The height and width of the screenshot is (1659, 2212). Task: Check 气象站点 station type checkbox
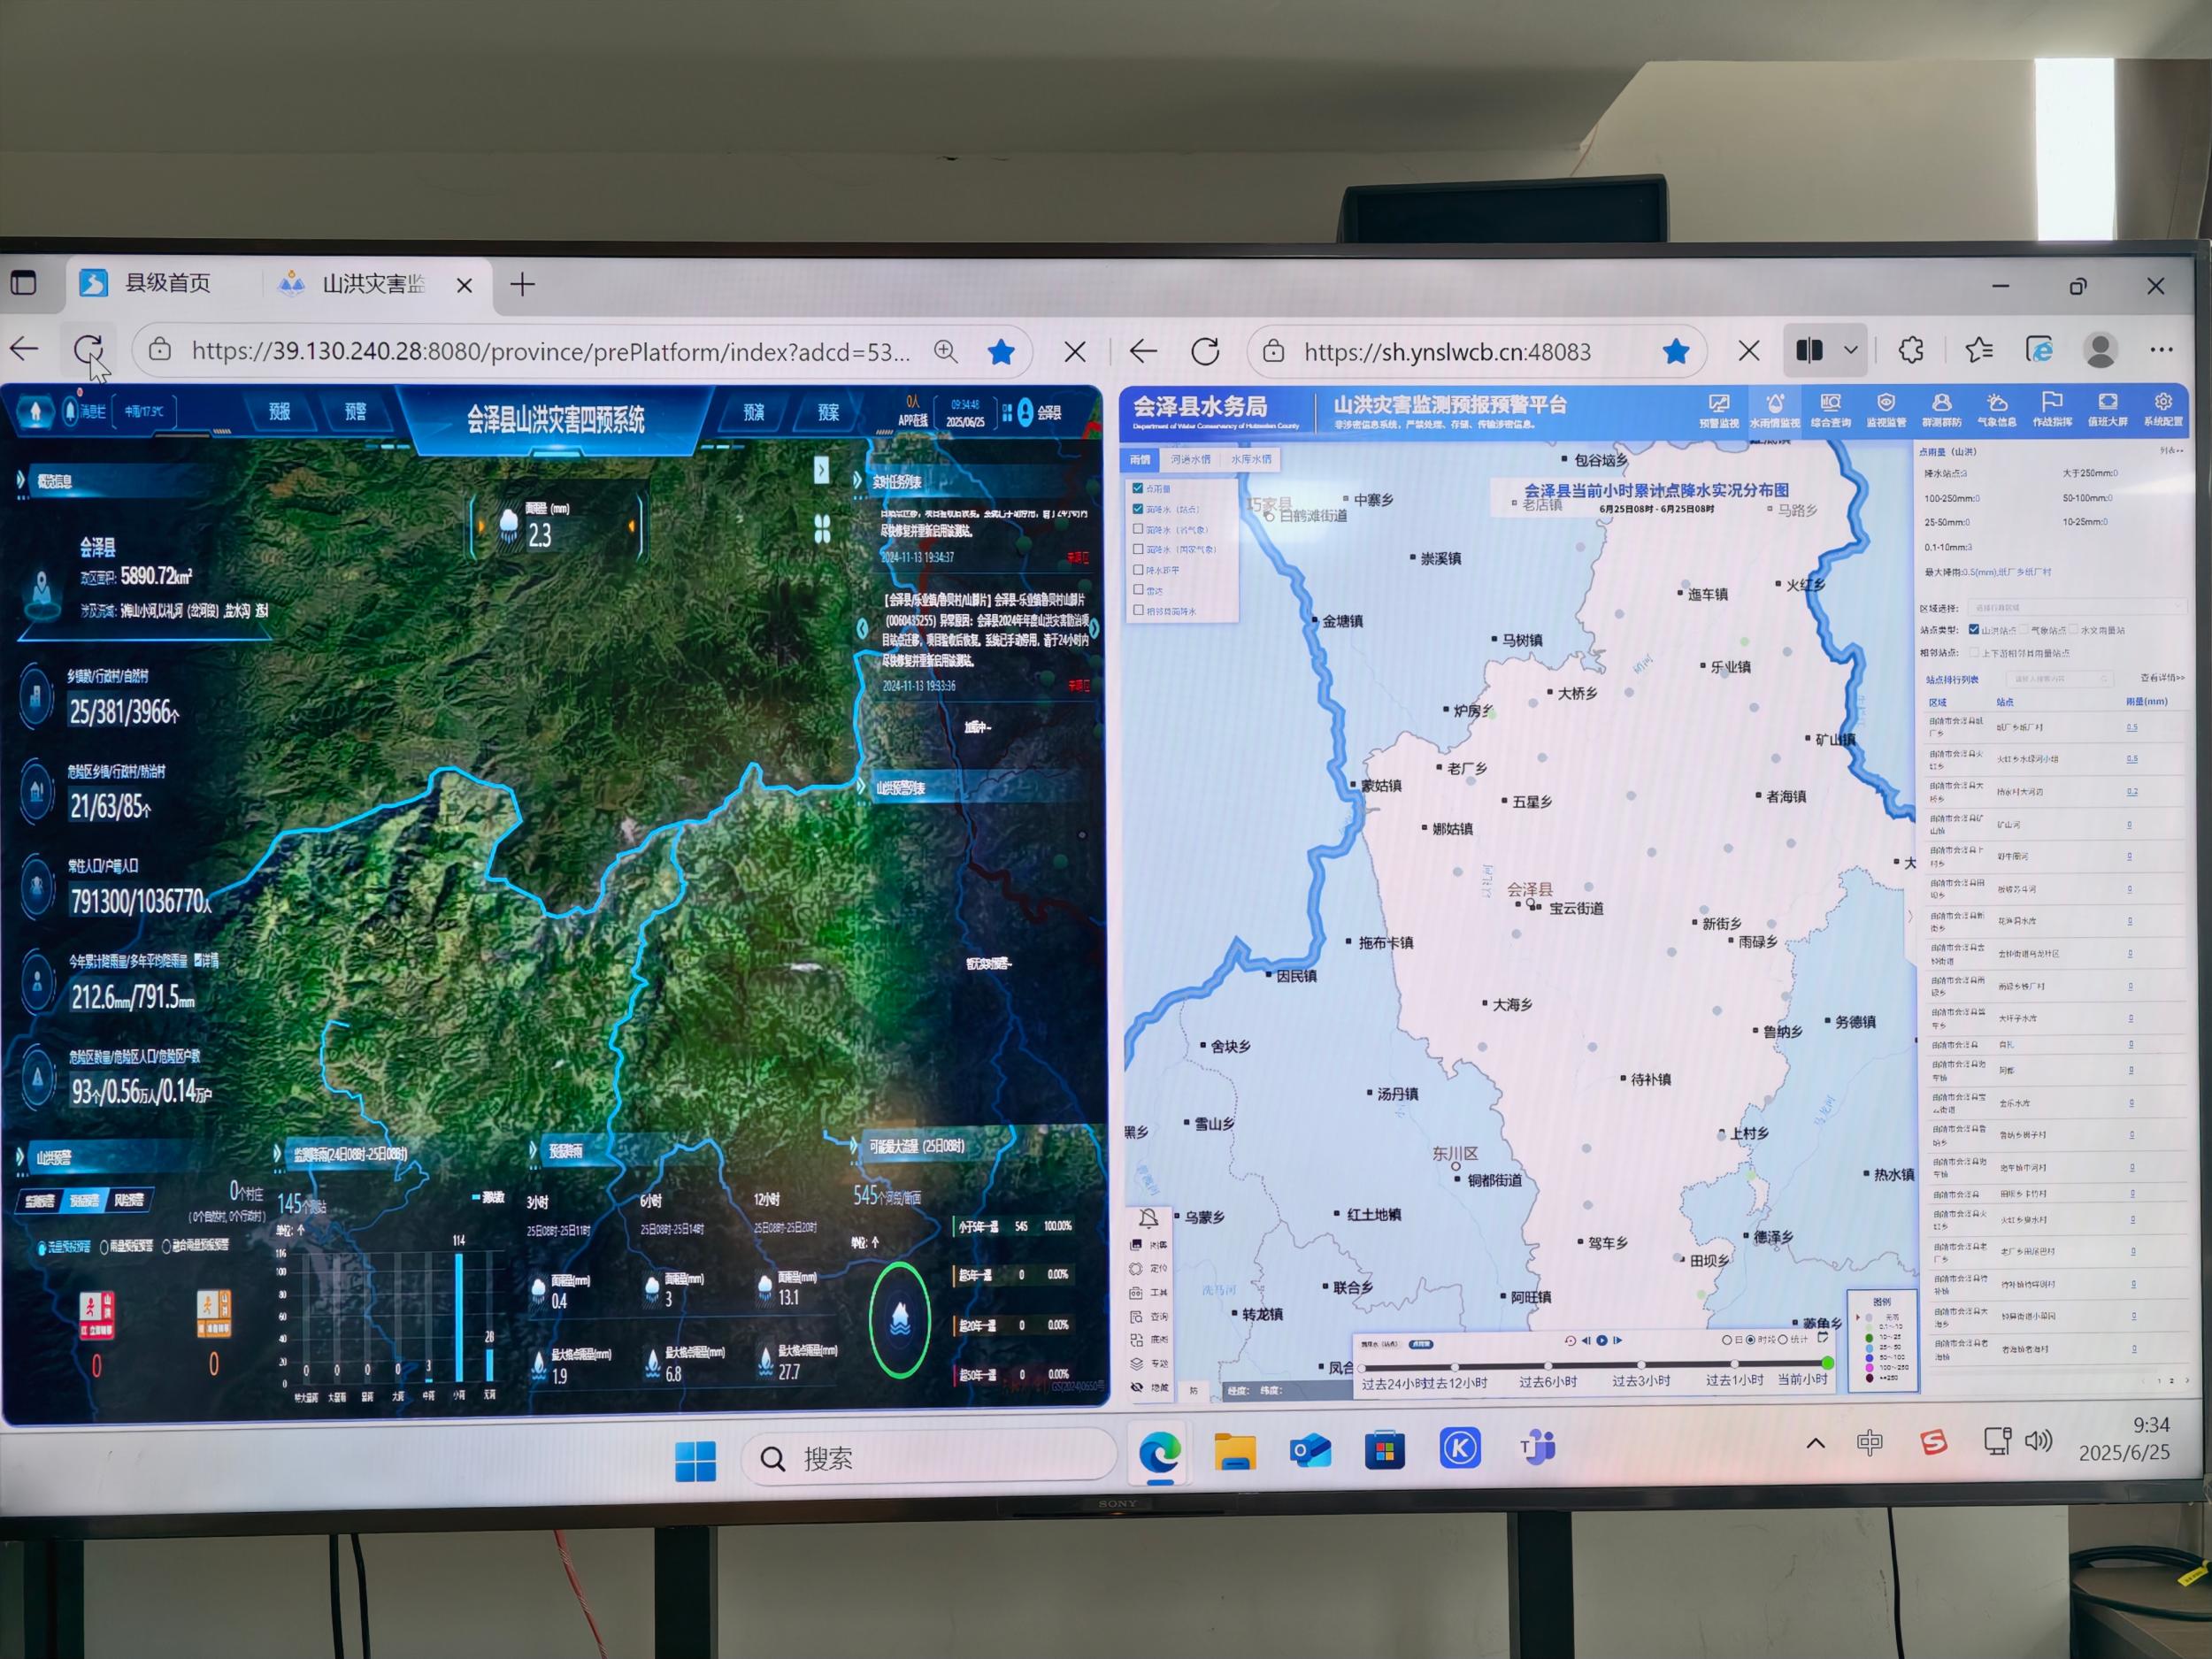(x=2024, y=629)
